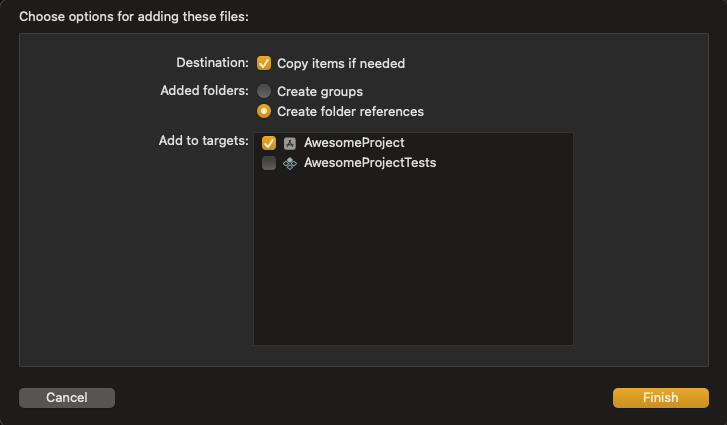This screenshot has width=727, height=425.
Task: Toggle the Copy items if needed checkbox
Action: 264,63
